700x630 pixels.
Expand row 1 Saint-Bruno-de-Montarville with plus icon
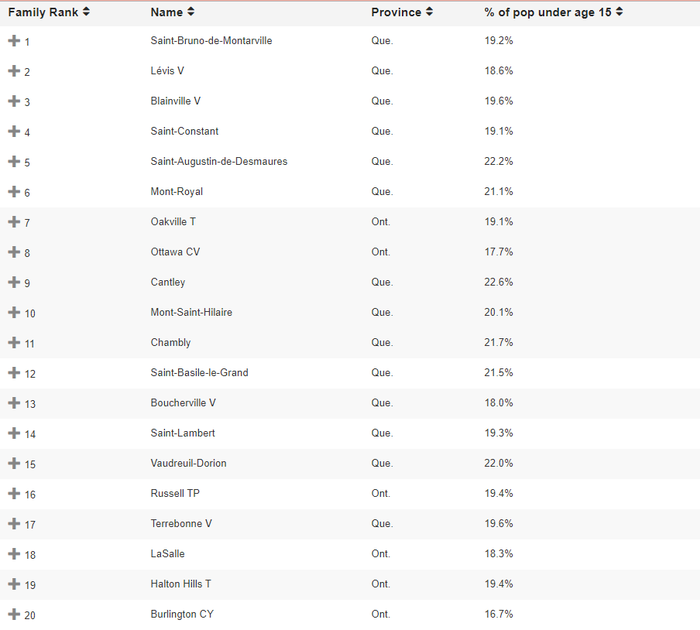pyautogui.click(x=14, y=41)
